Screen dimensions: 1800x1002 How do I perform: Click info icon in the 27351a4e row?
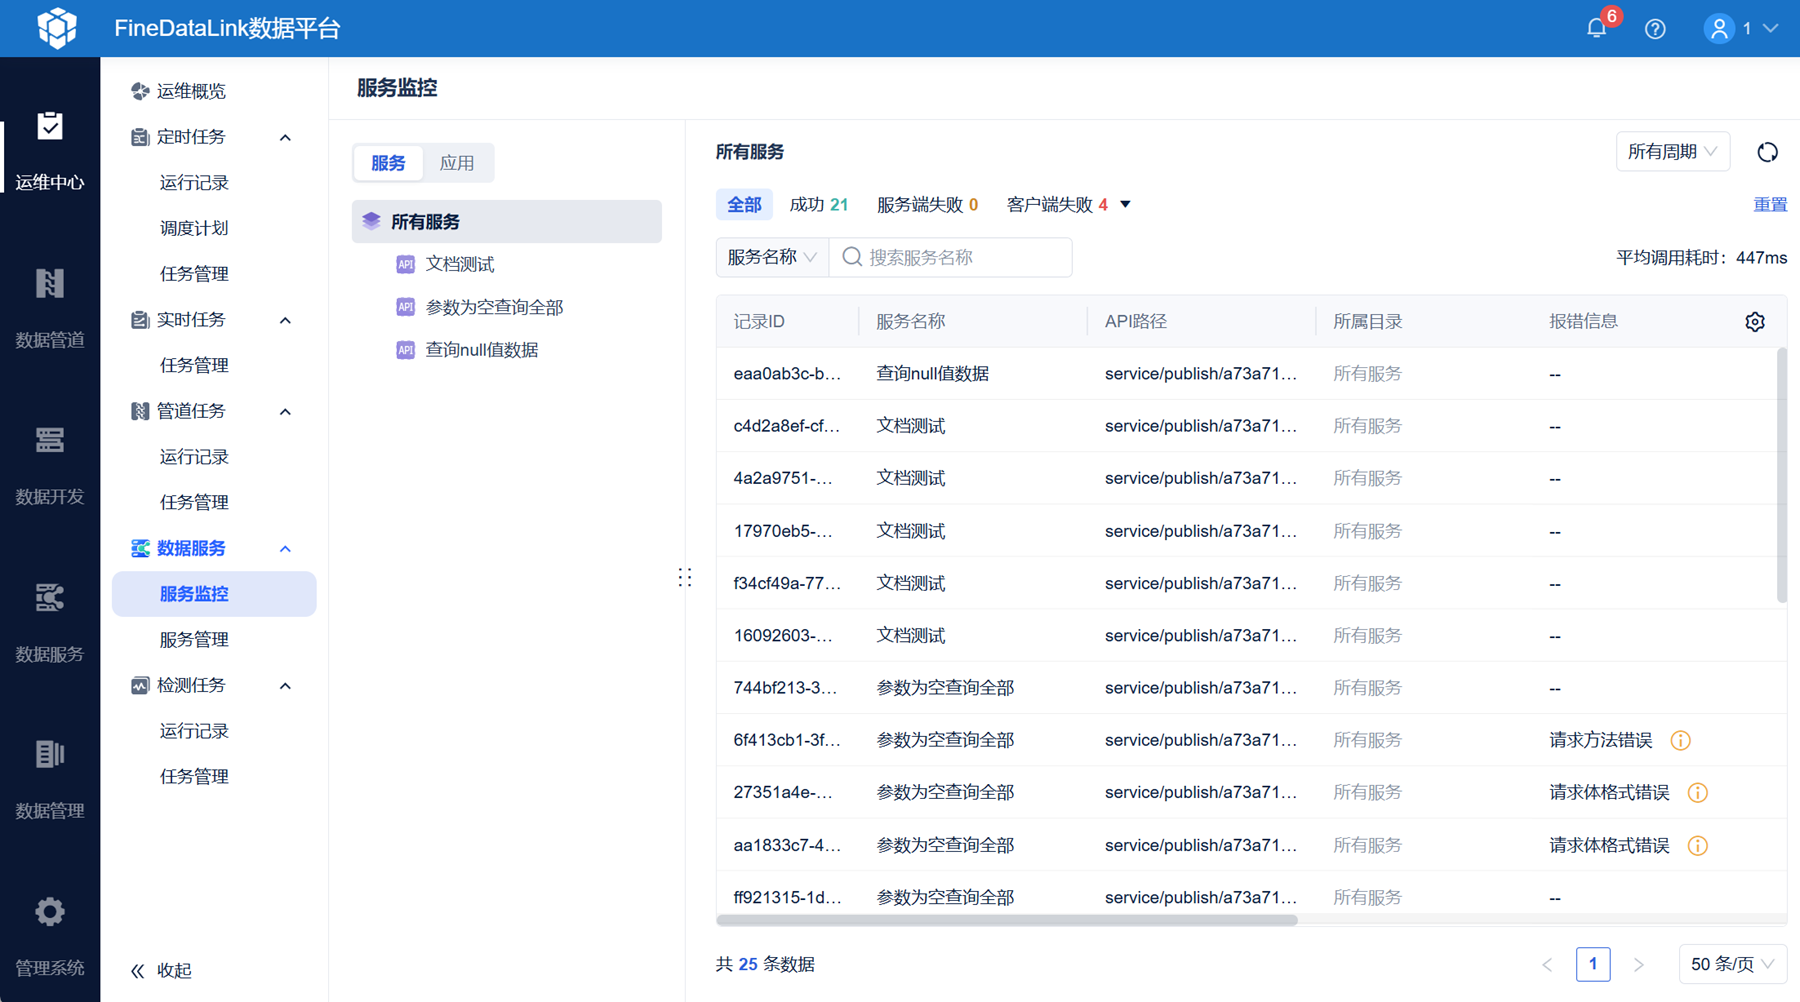1697,793
